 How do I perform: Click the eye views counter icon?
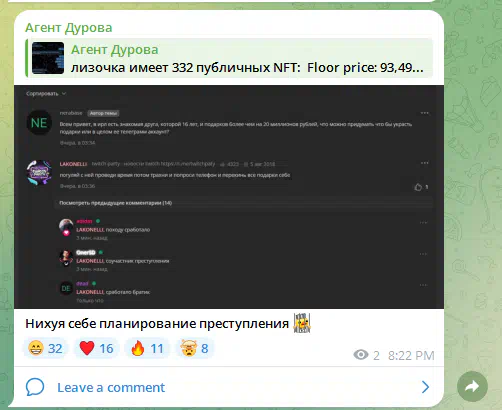(x=361, y=355)
